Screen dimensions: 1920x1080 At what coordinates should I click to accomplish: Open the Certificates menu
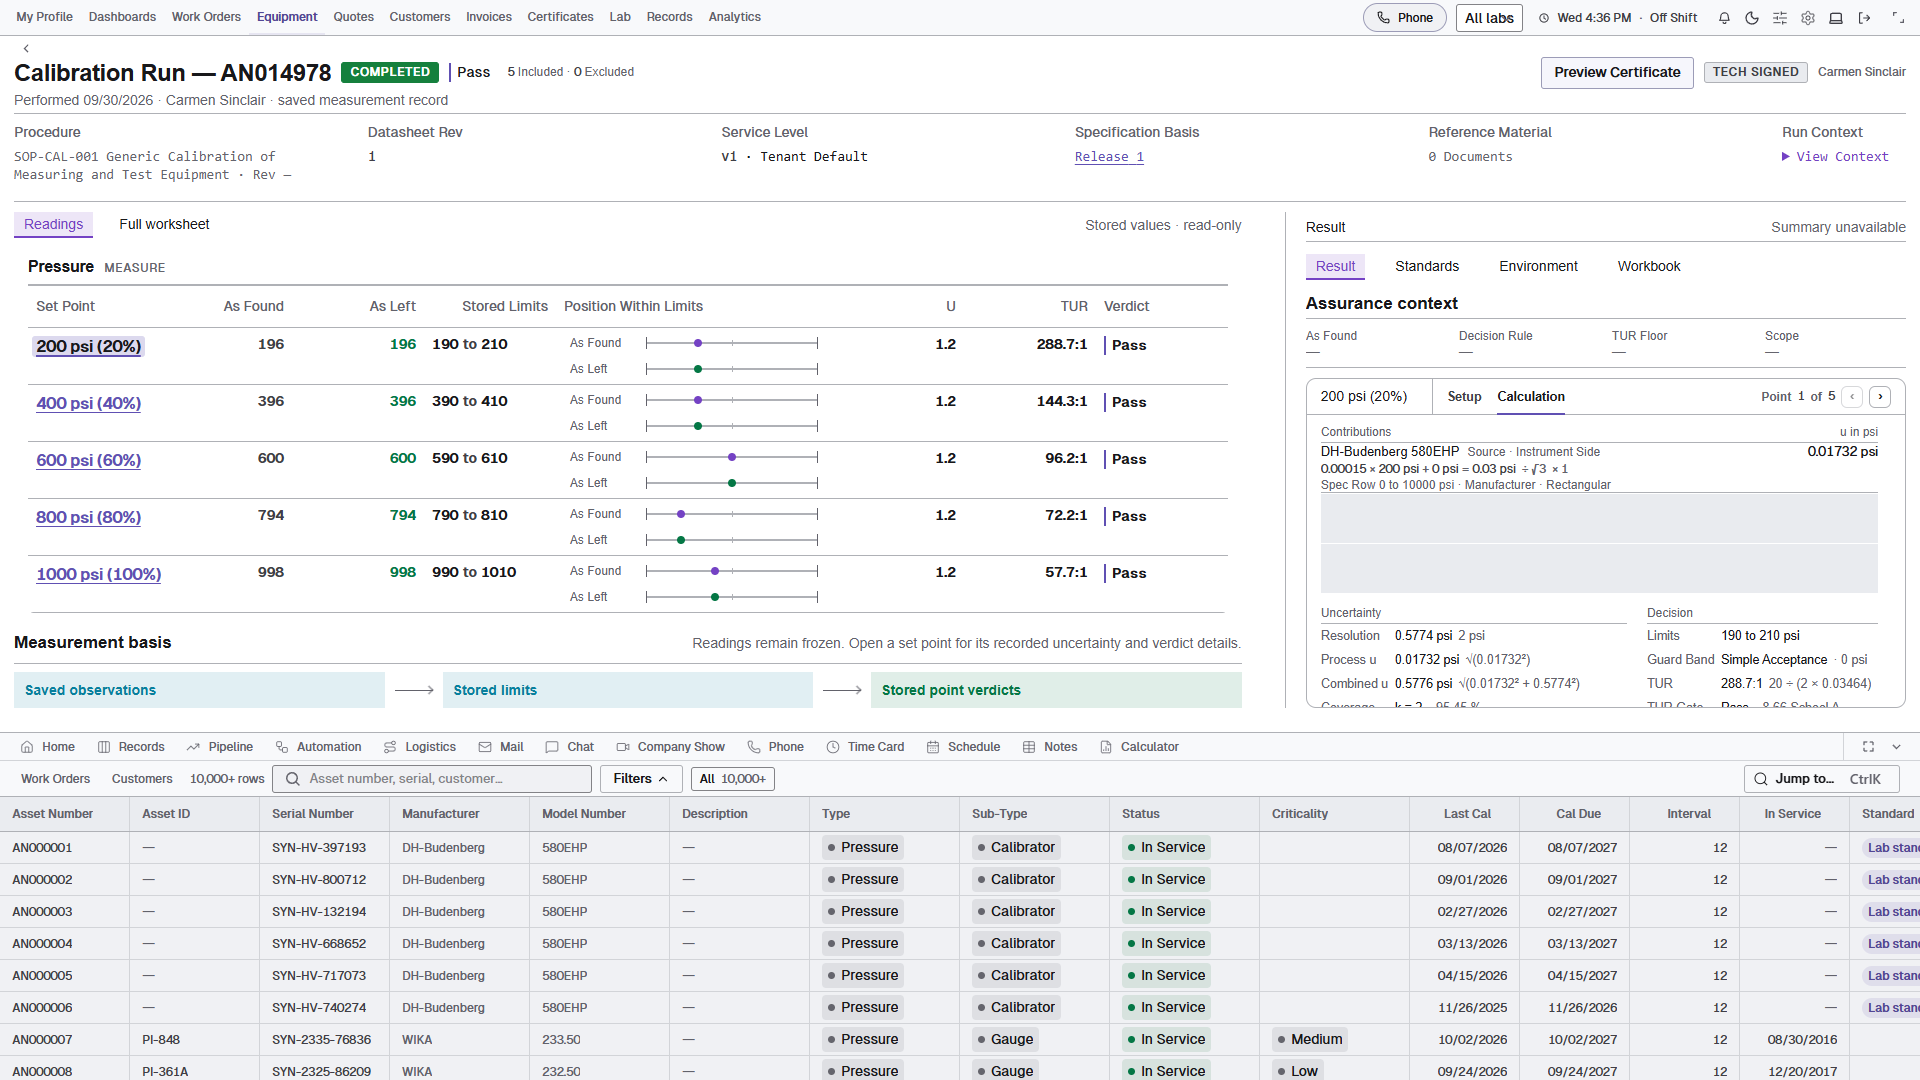click(560, 17)
